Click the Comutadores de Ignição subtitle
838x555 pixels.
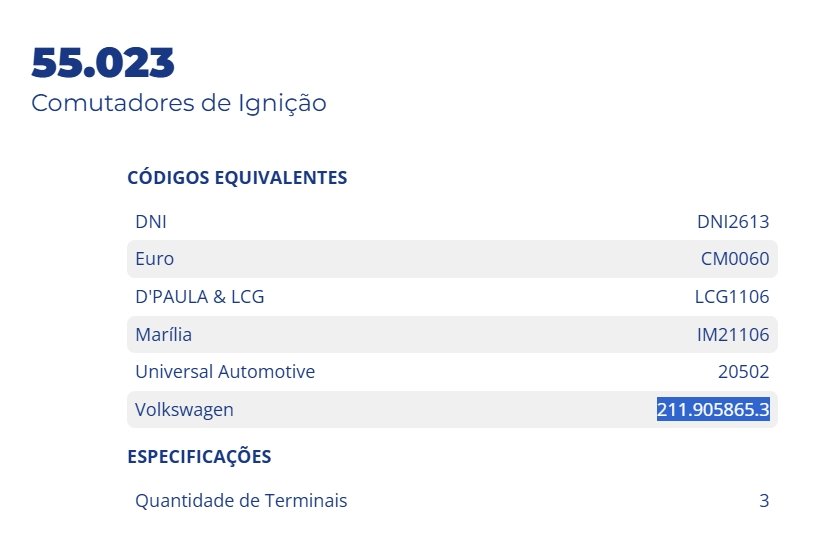179,103
